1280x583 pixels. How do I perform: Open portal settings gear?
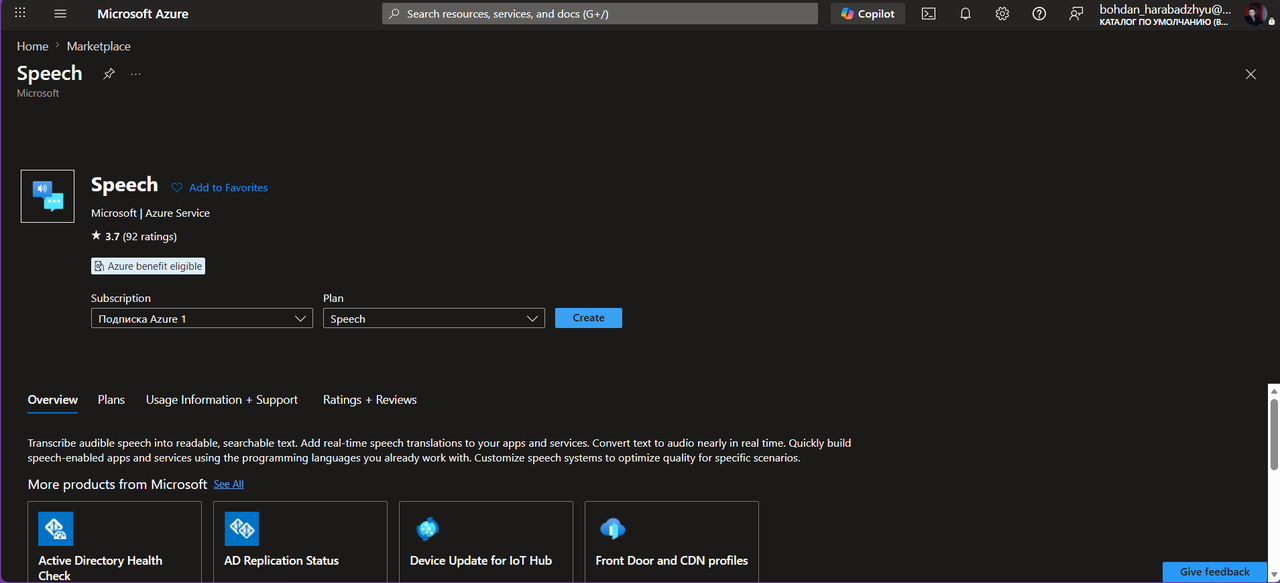coord(1002,14)
